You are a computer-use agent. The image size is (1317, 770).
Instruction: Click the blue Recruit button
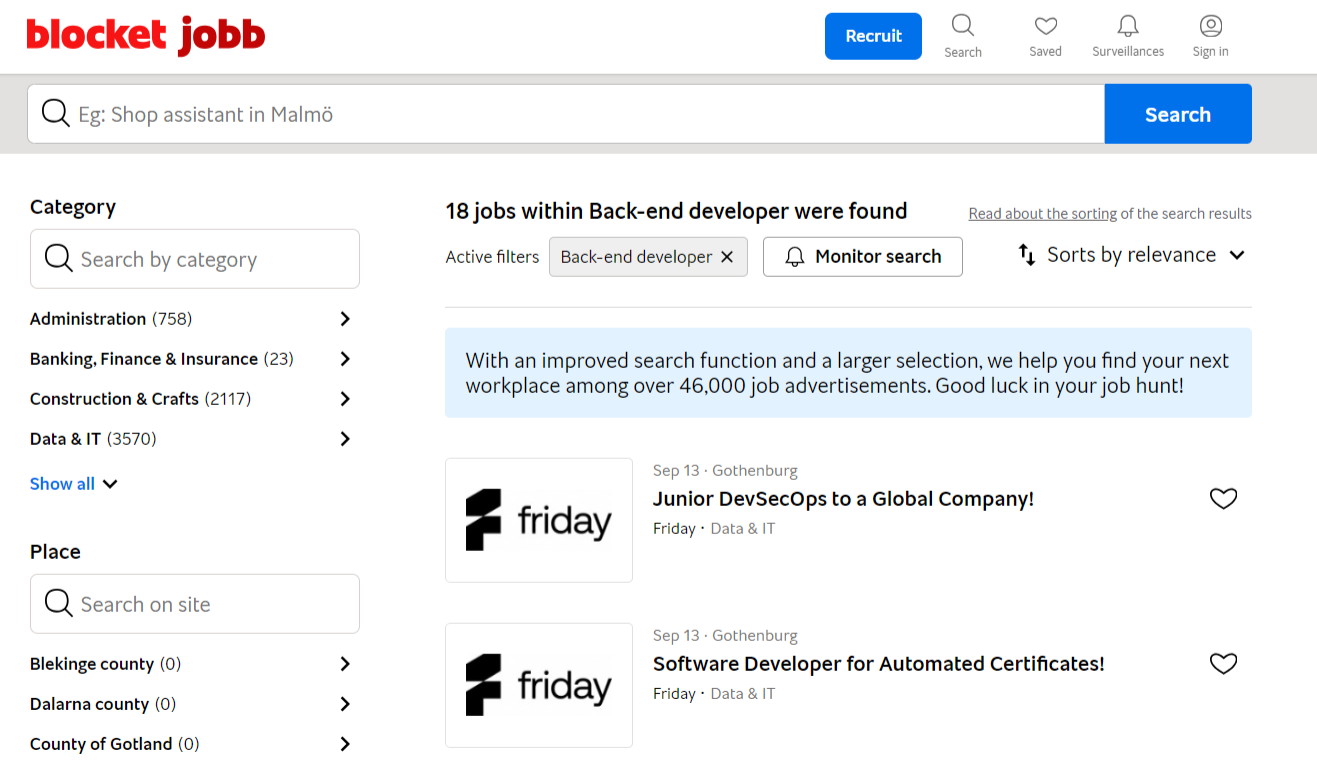point(873,36)
